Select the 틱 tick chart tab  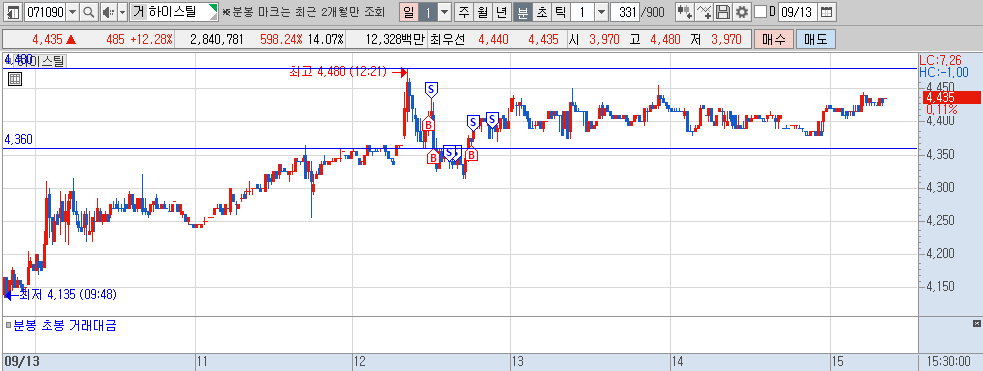(560, 11)
